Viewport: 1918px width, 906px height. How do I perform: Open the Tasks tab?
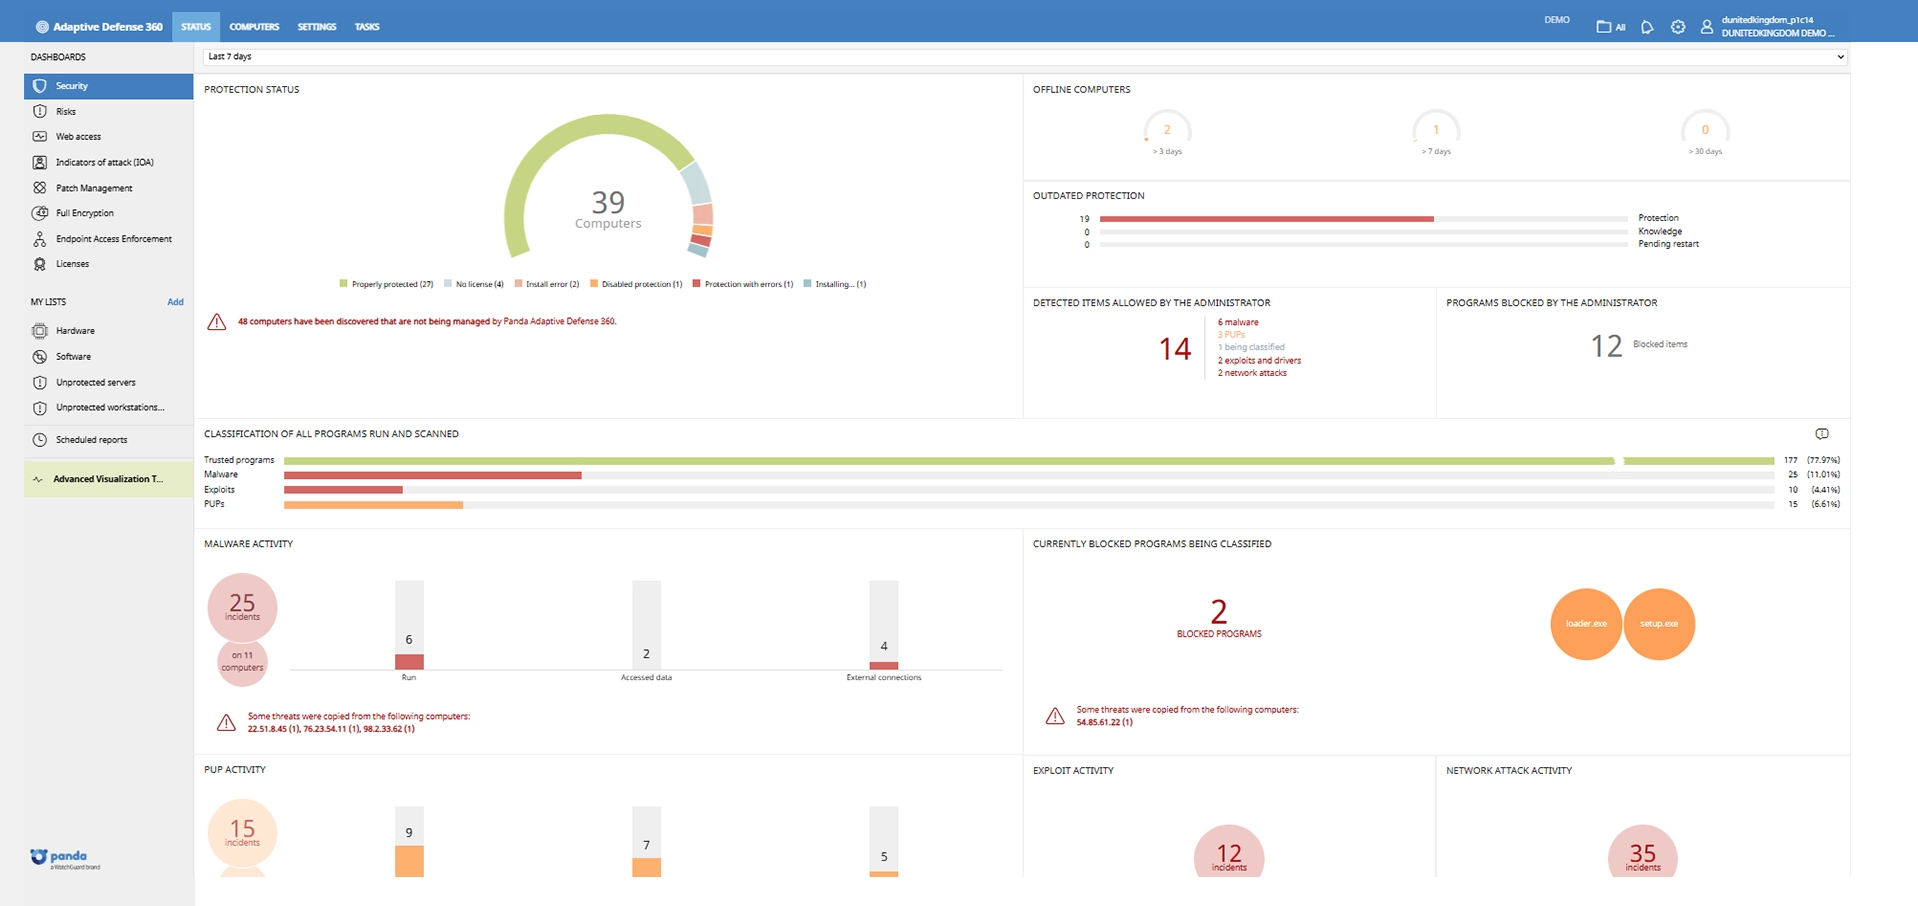coord(367,27)
